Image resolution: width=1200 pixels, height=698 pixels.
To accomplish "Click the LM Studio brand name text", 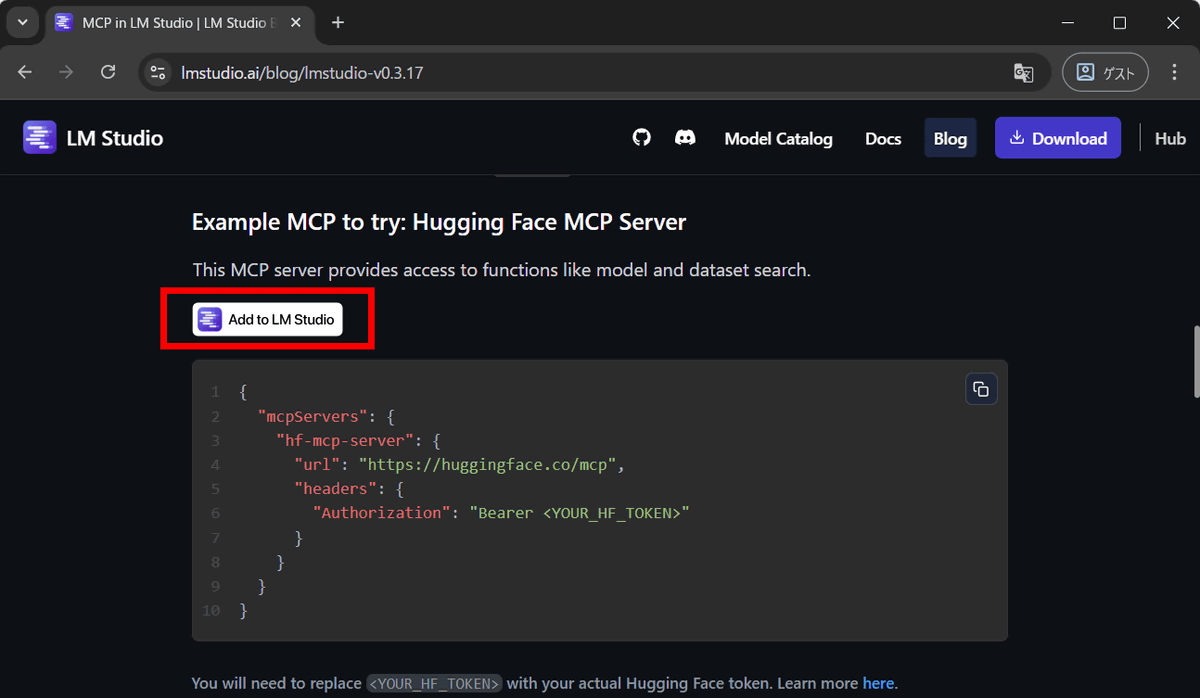I will 115,138.
